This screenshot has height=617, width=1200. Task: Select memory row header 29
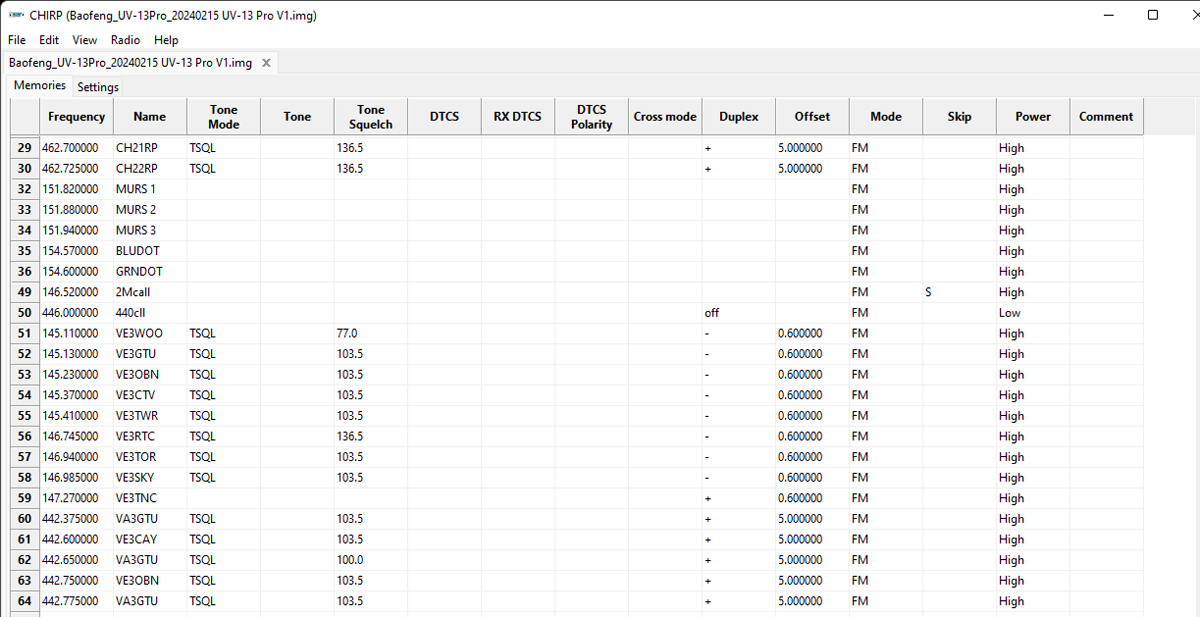click(x=24, y=148)
